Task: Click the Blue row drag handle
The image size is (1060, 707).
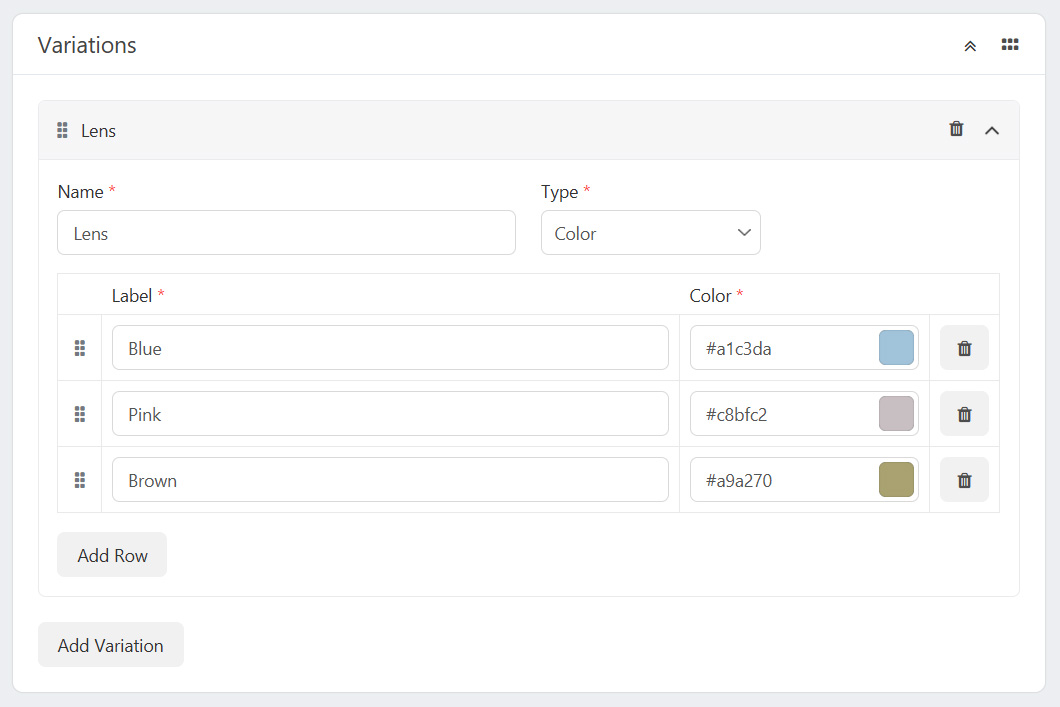Action: click(80, 348)
